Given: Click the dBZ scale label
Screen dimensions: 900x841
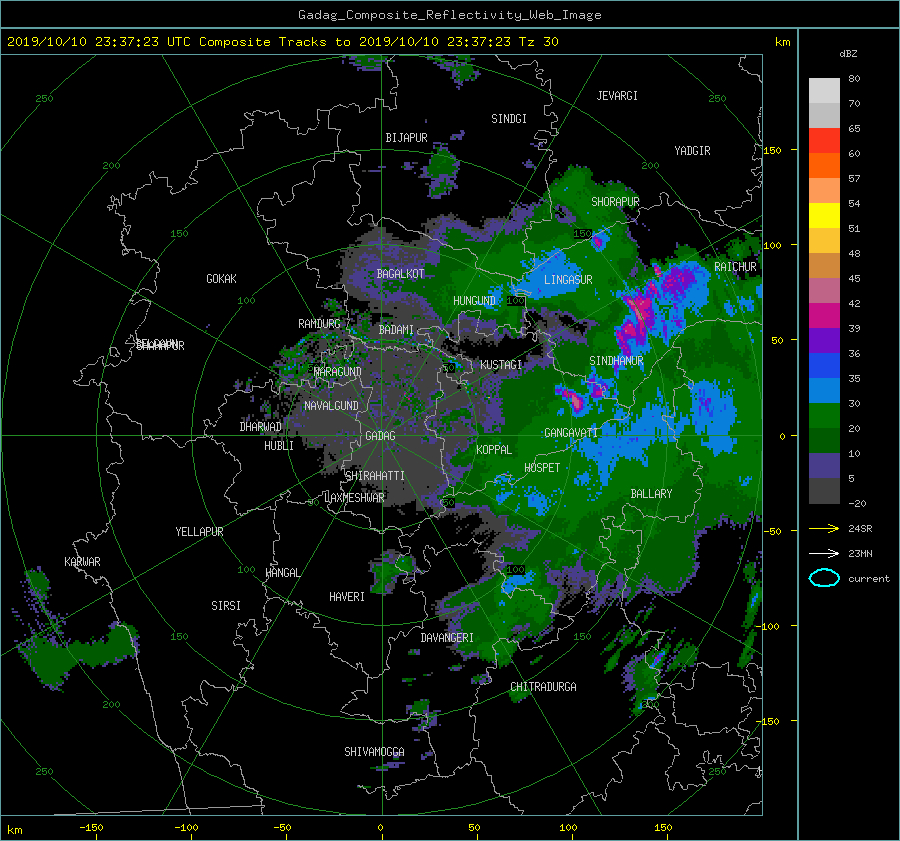Looking at the screenshot, I should click(848, 53).
